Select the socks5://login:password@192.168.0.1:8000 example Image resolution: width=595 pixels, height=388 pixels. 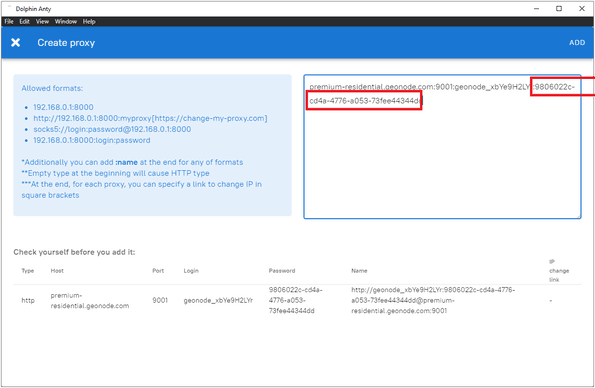pos(112,129)
